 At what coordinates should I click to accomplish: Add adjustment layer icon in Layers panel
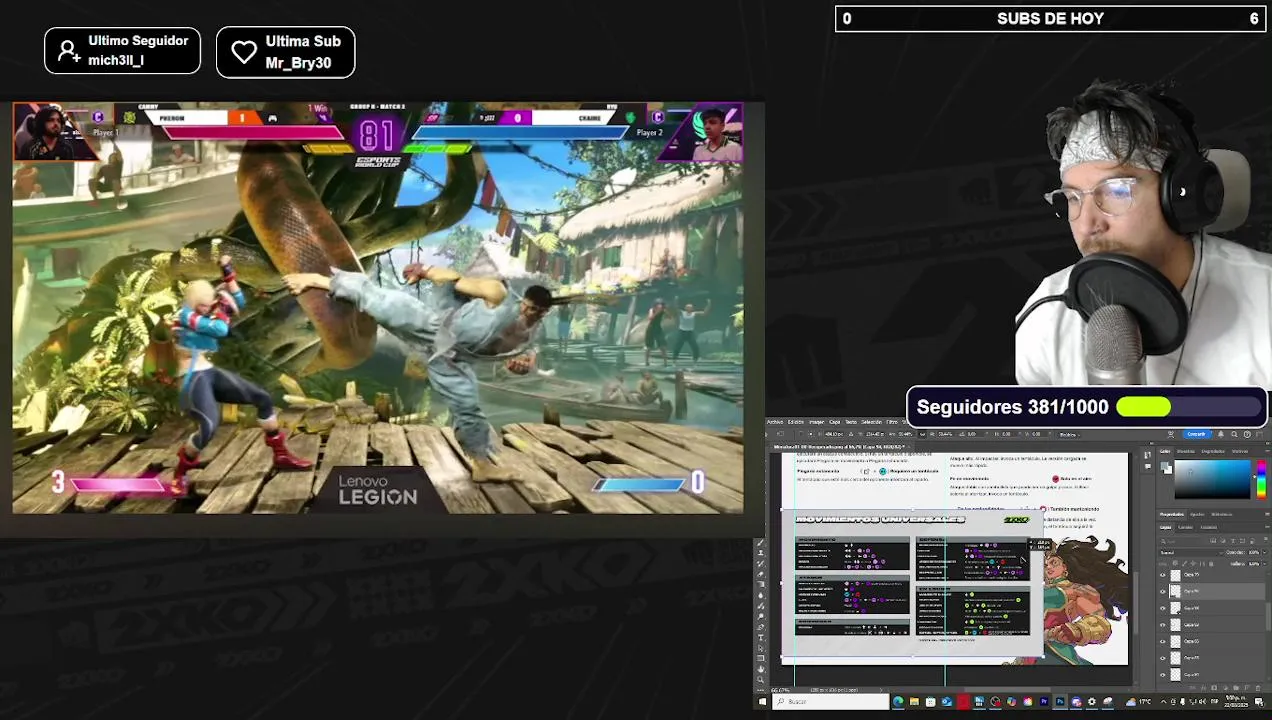[x=1225, y=688]
